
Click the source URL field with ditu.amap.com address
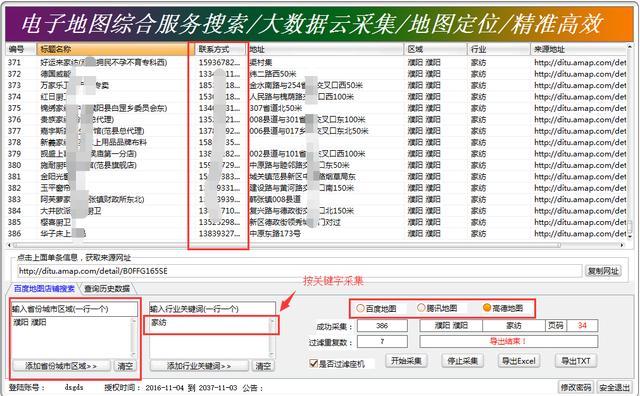(x=300, y=271)
